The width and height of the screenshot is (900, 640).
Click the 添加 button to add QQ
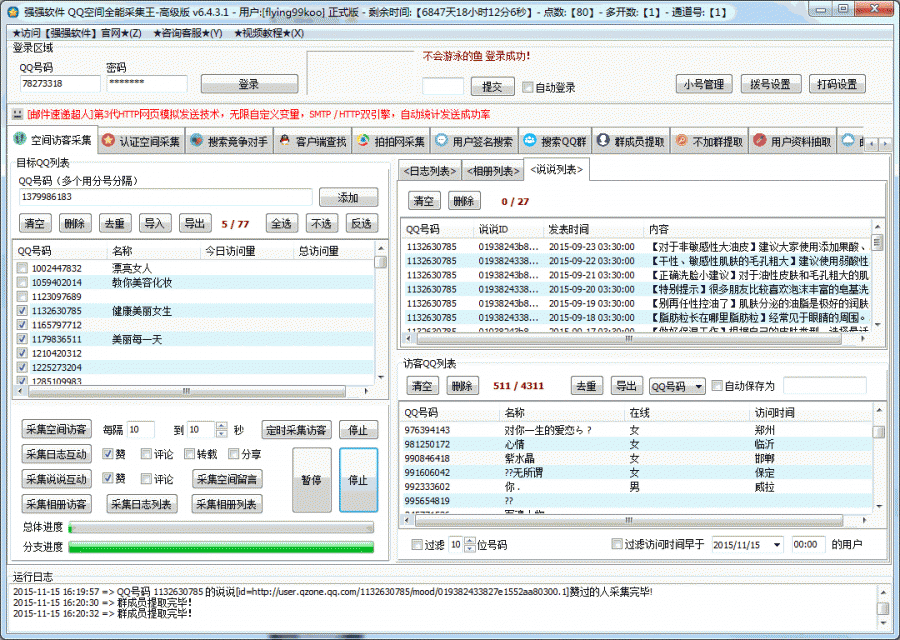coord(348,197)
